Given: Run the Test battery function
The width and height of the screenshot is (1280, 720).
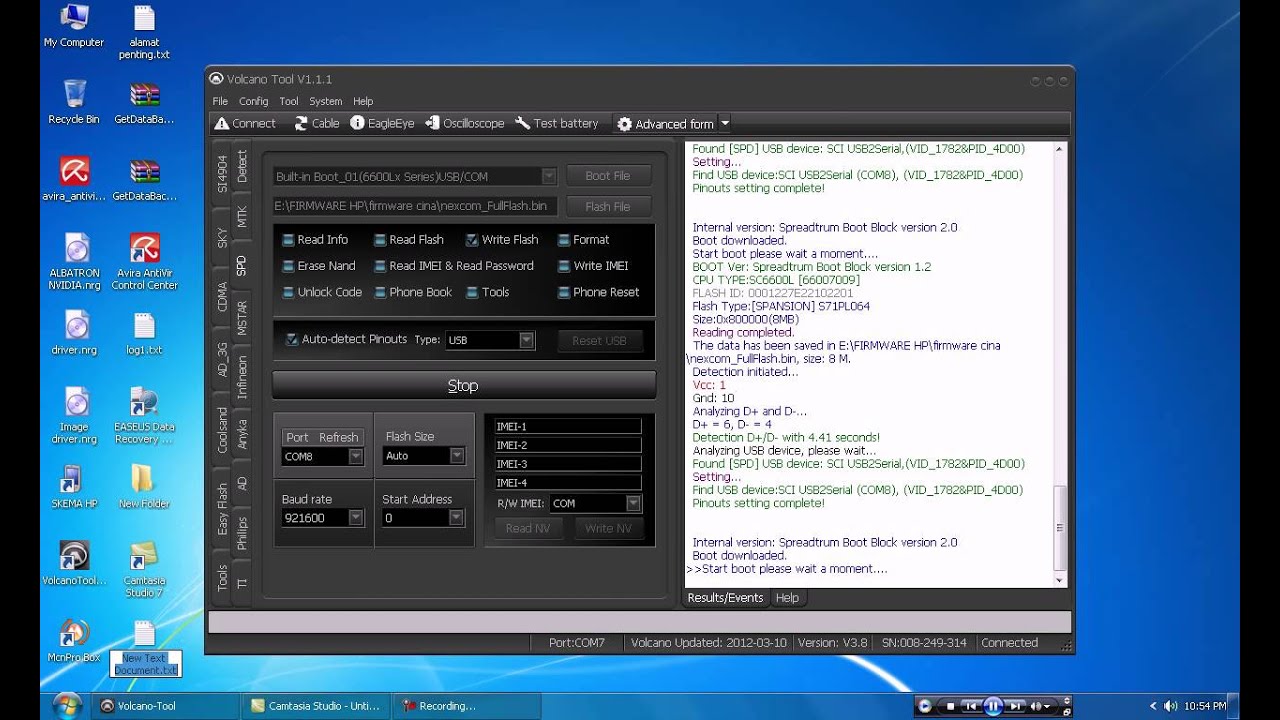Looking at the screenshot, I should pos(556,124).
